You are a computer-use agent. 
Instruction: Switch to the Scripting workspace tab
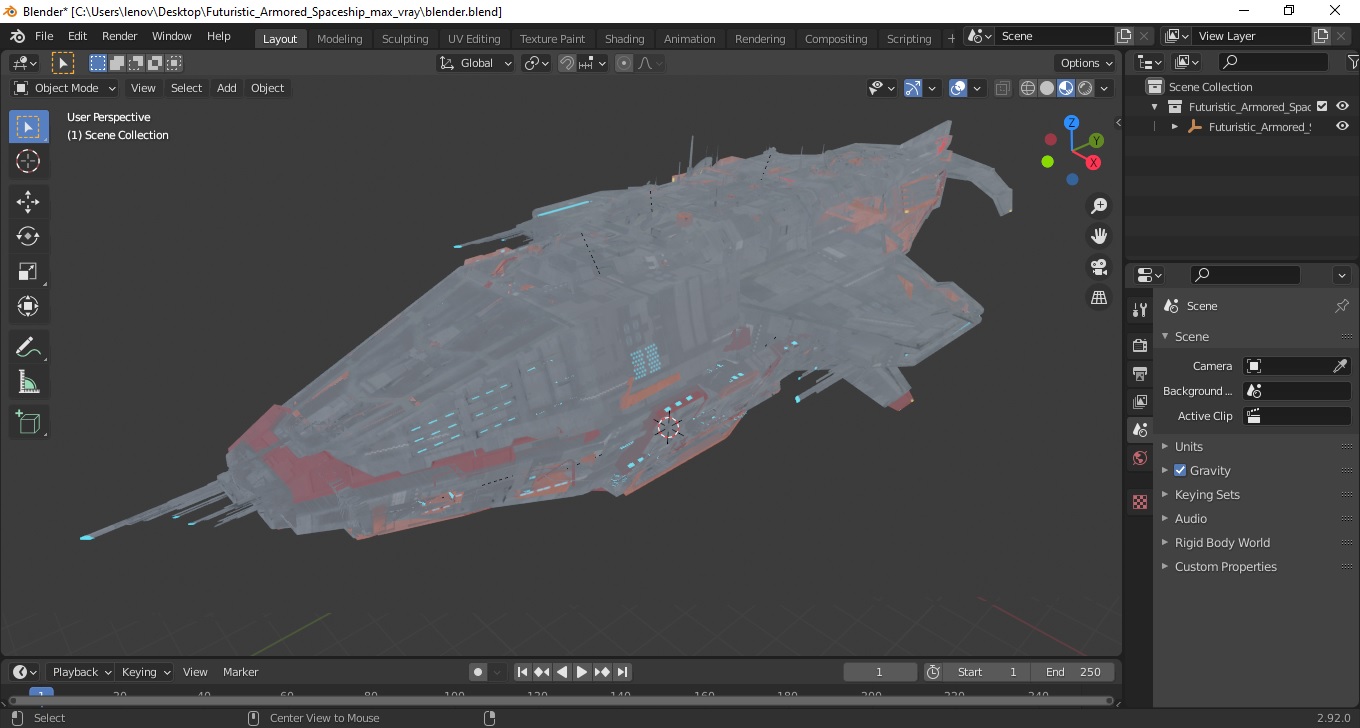coord(909,39)
